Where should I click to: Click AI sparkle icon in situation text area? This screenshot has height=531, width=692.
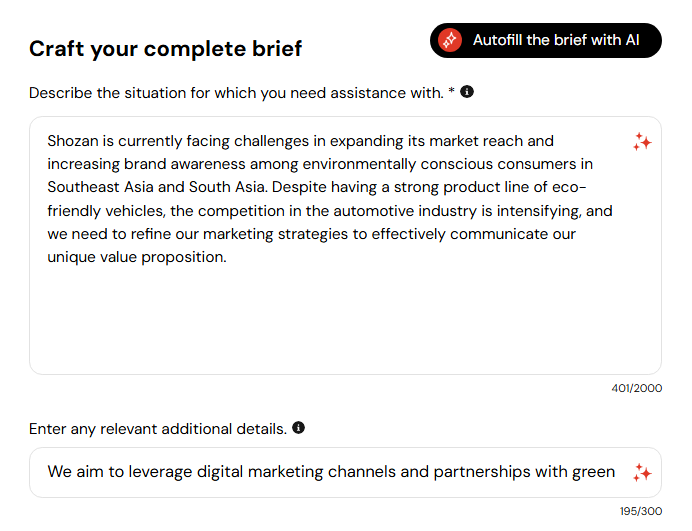point(642,142)
